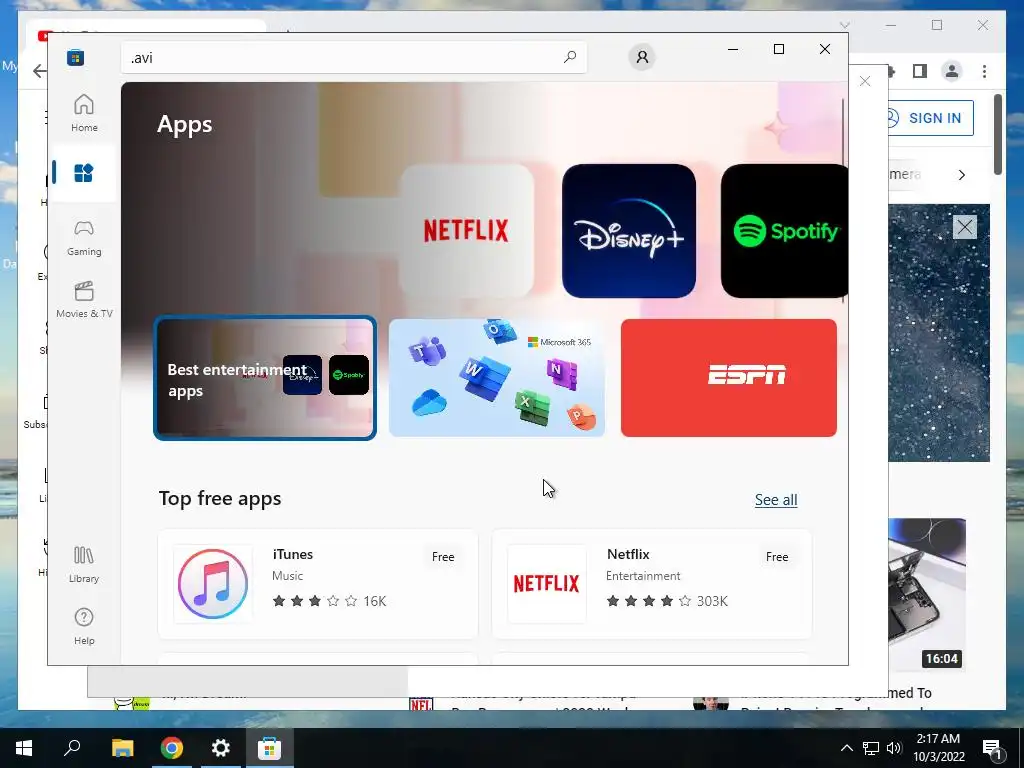
Task: Open Settings gear in the taskbar
Action: click(221, 748)
